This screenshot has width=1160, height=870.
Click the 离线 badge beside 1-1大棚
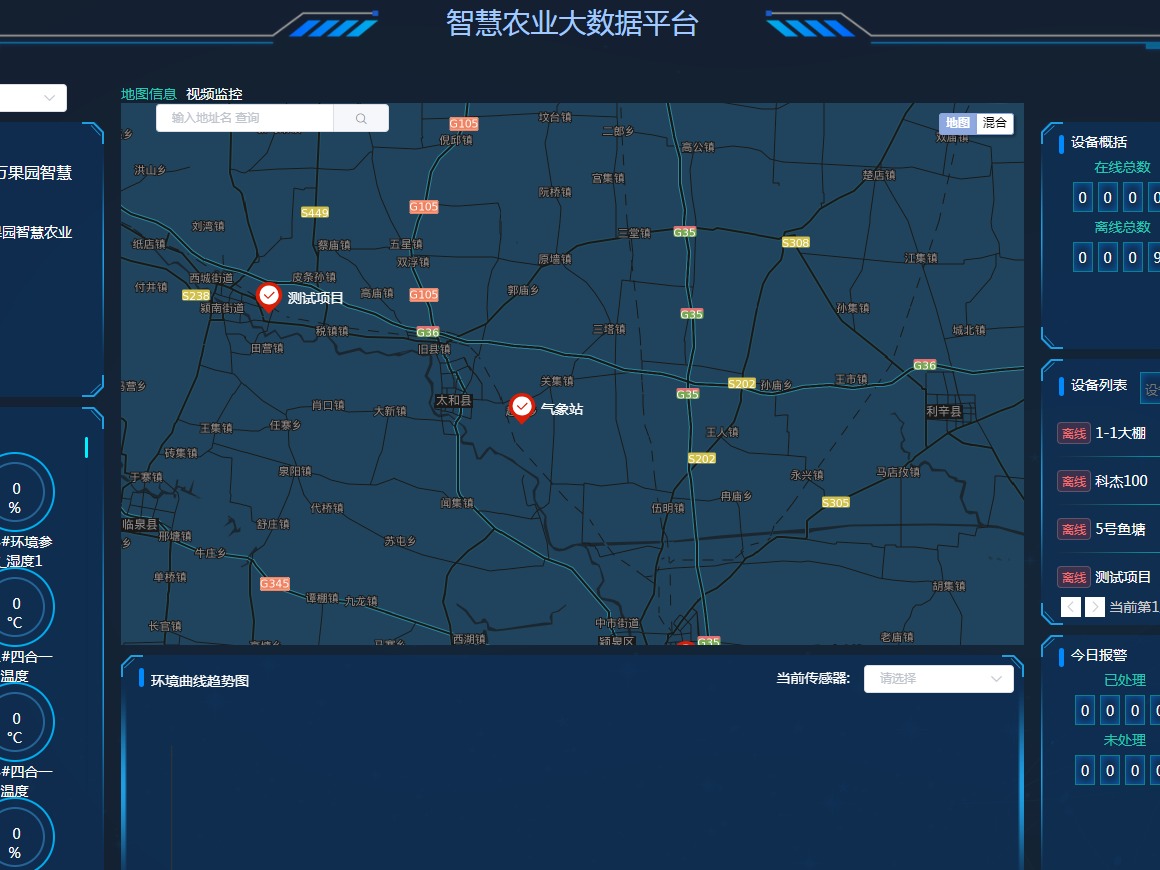(x=1074, y=433)
